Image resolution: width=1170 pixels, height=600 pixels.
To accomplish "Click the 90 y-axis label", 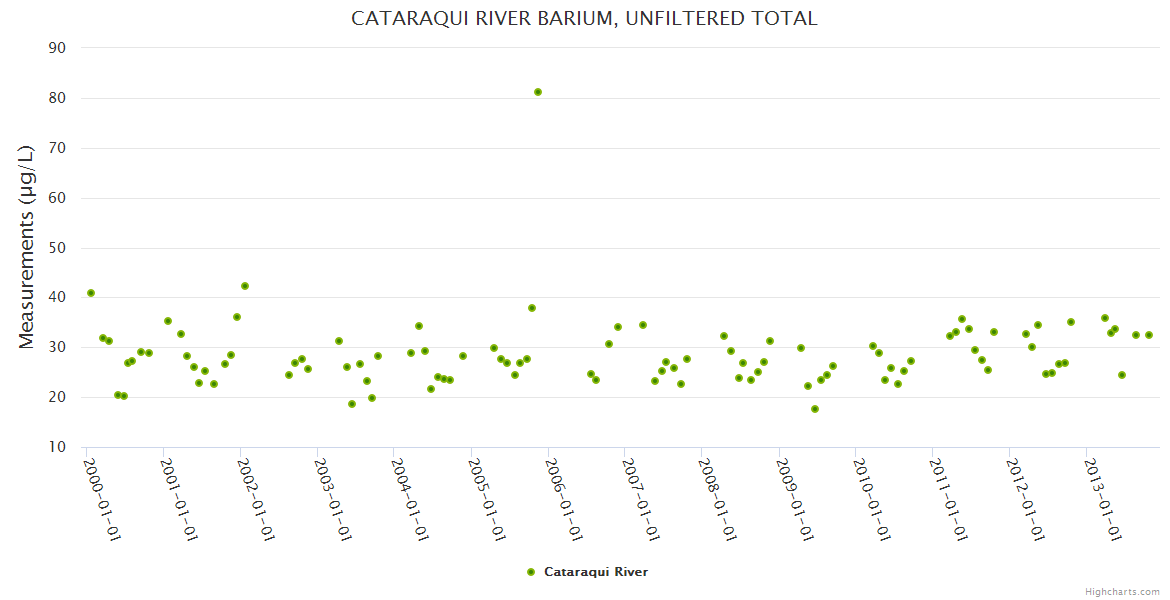I will tap(57, 48).
